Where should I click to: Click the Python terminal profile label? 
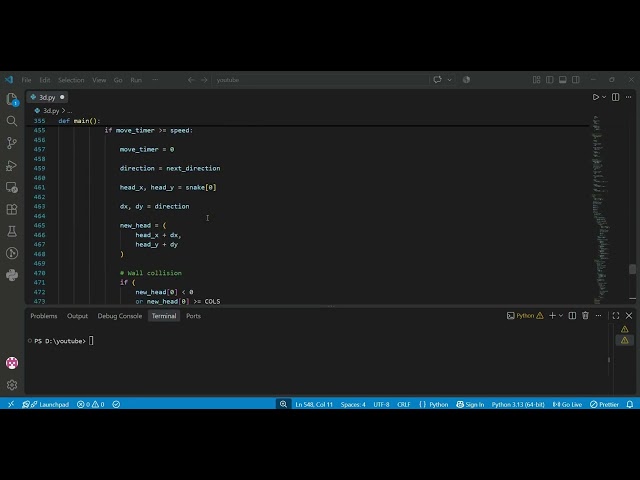point(525,316)
